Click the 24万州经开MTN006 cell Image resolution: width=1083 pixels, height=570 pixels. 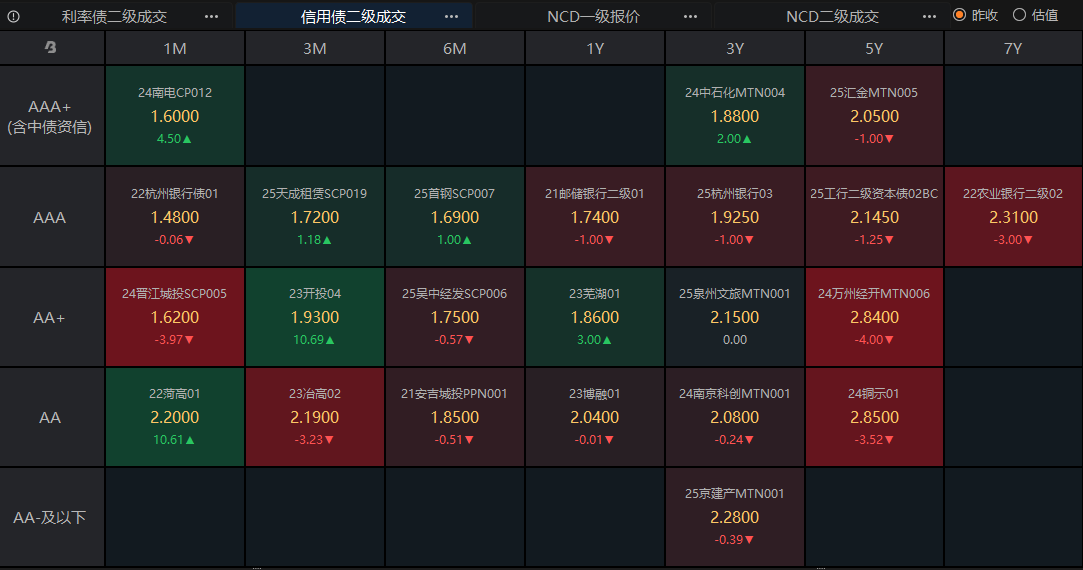(874, 317)
